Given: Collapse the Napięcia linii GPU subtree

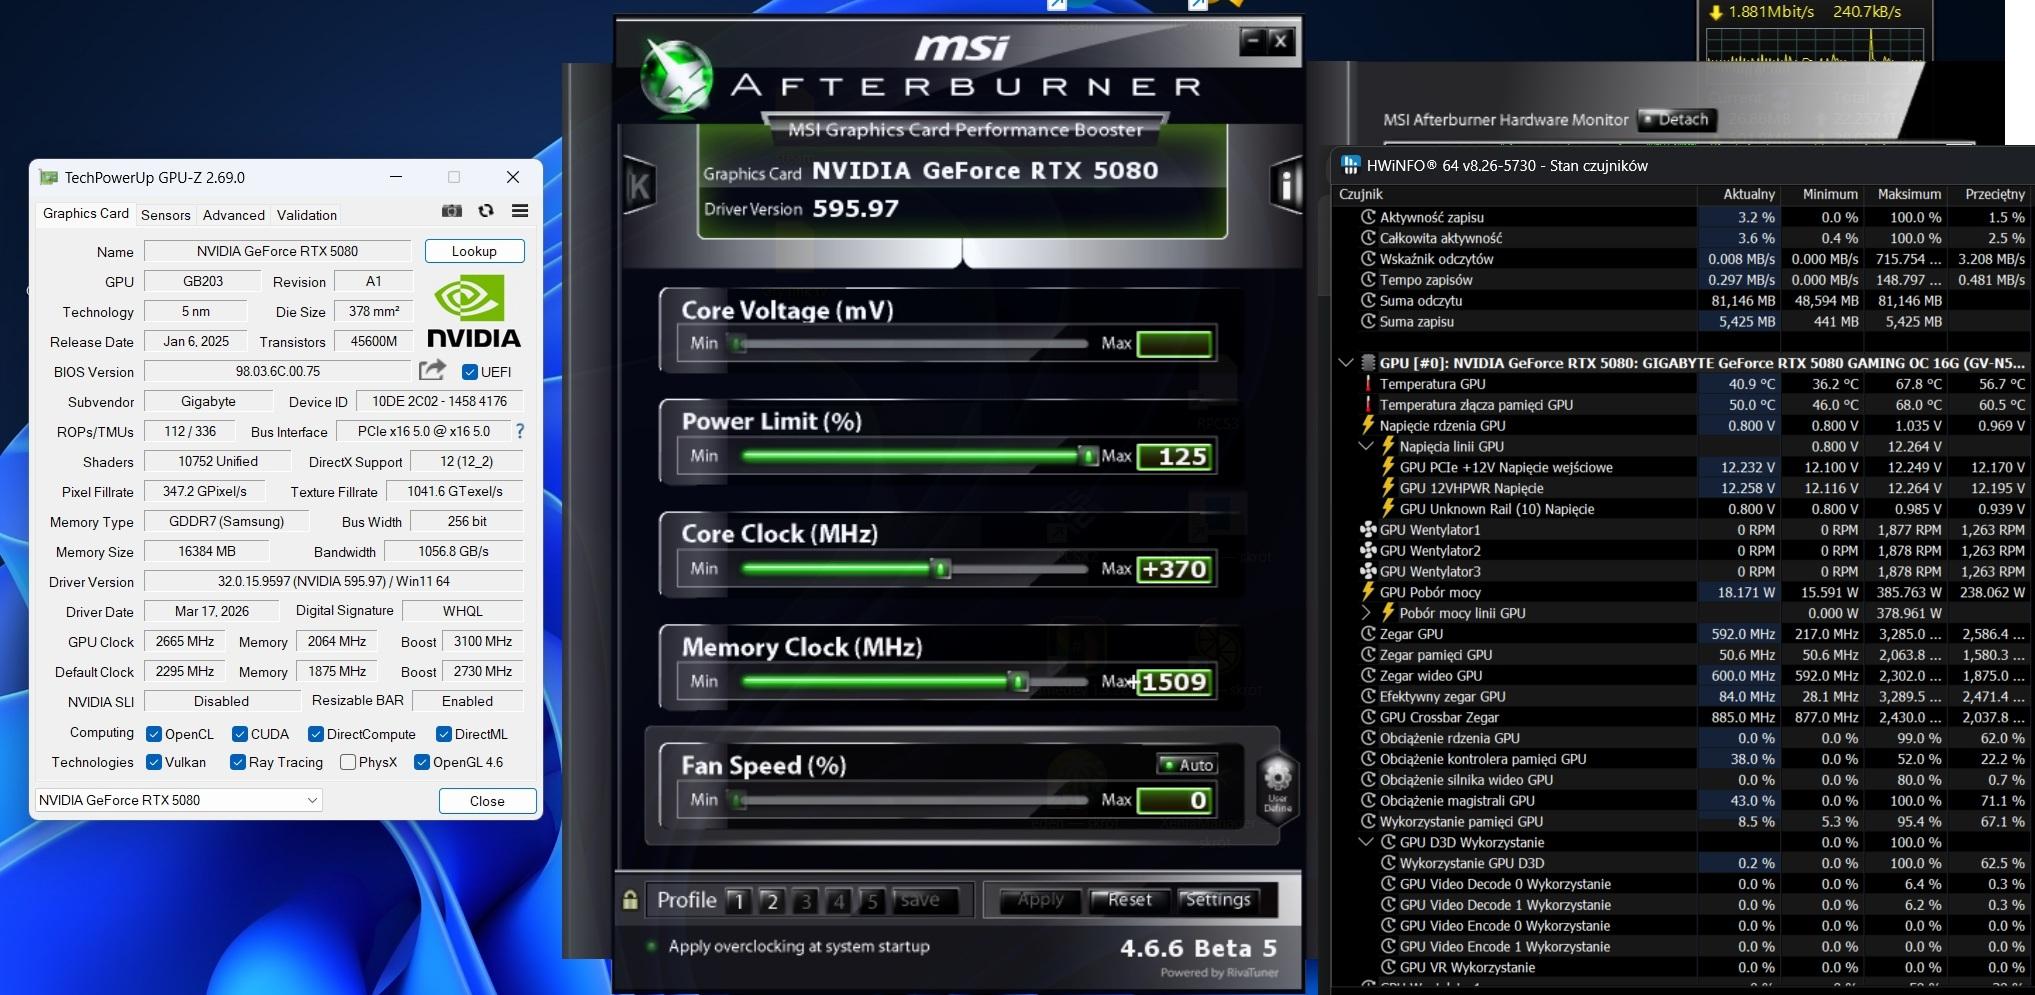Looking at the screenshot, I should tap(1366, 446).
